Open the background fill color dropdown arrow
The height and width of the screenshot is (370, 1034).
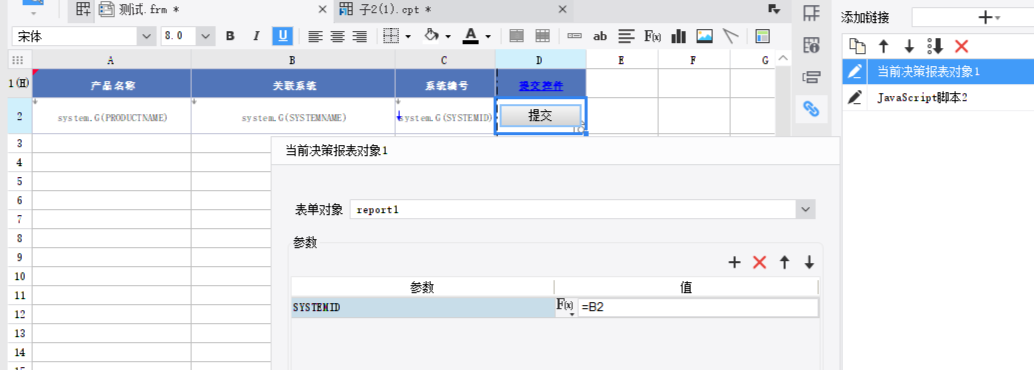448,37
